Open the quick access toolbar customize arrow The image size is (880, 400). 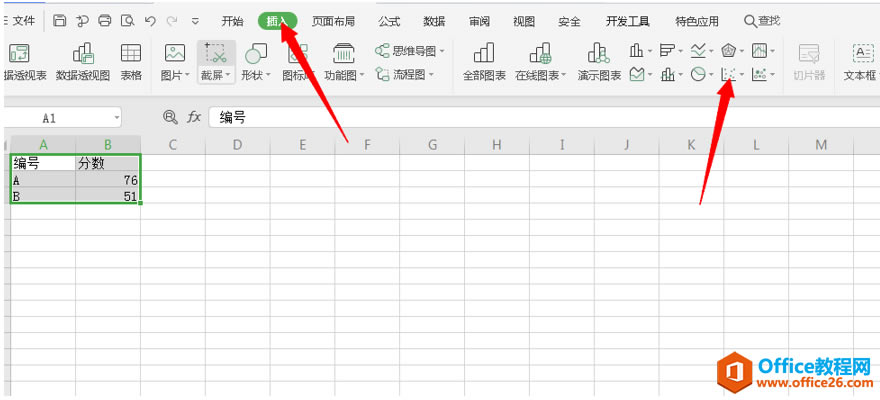point(195,21)
